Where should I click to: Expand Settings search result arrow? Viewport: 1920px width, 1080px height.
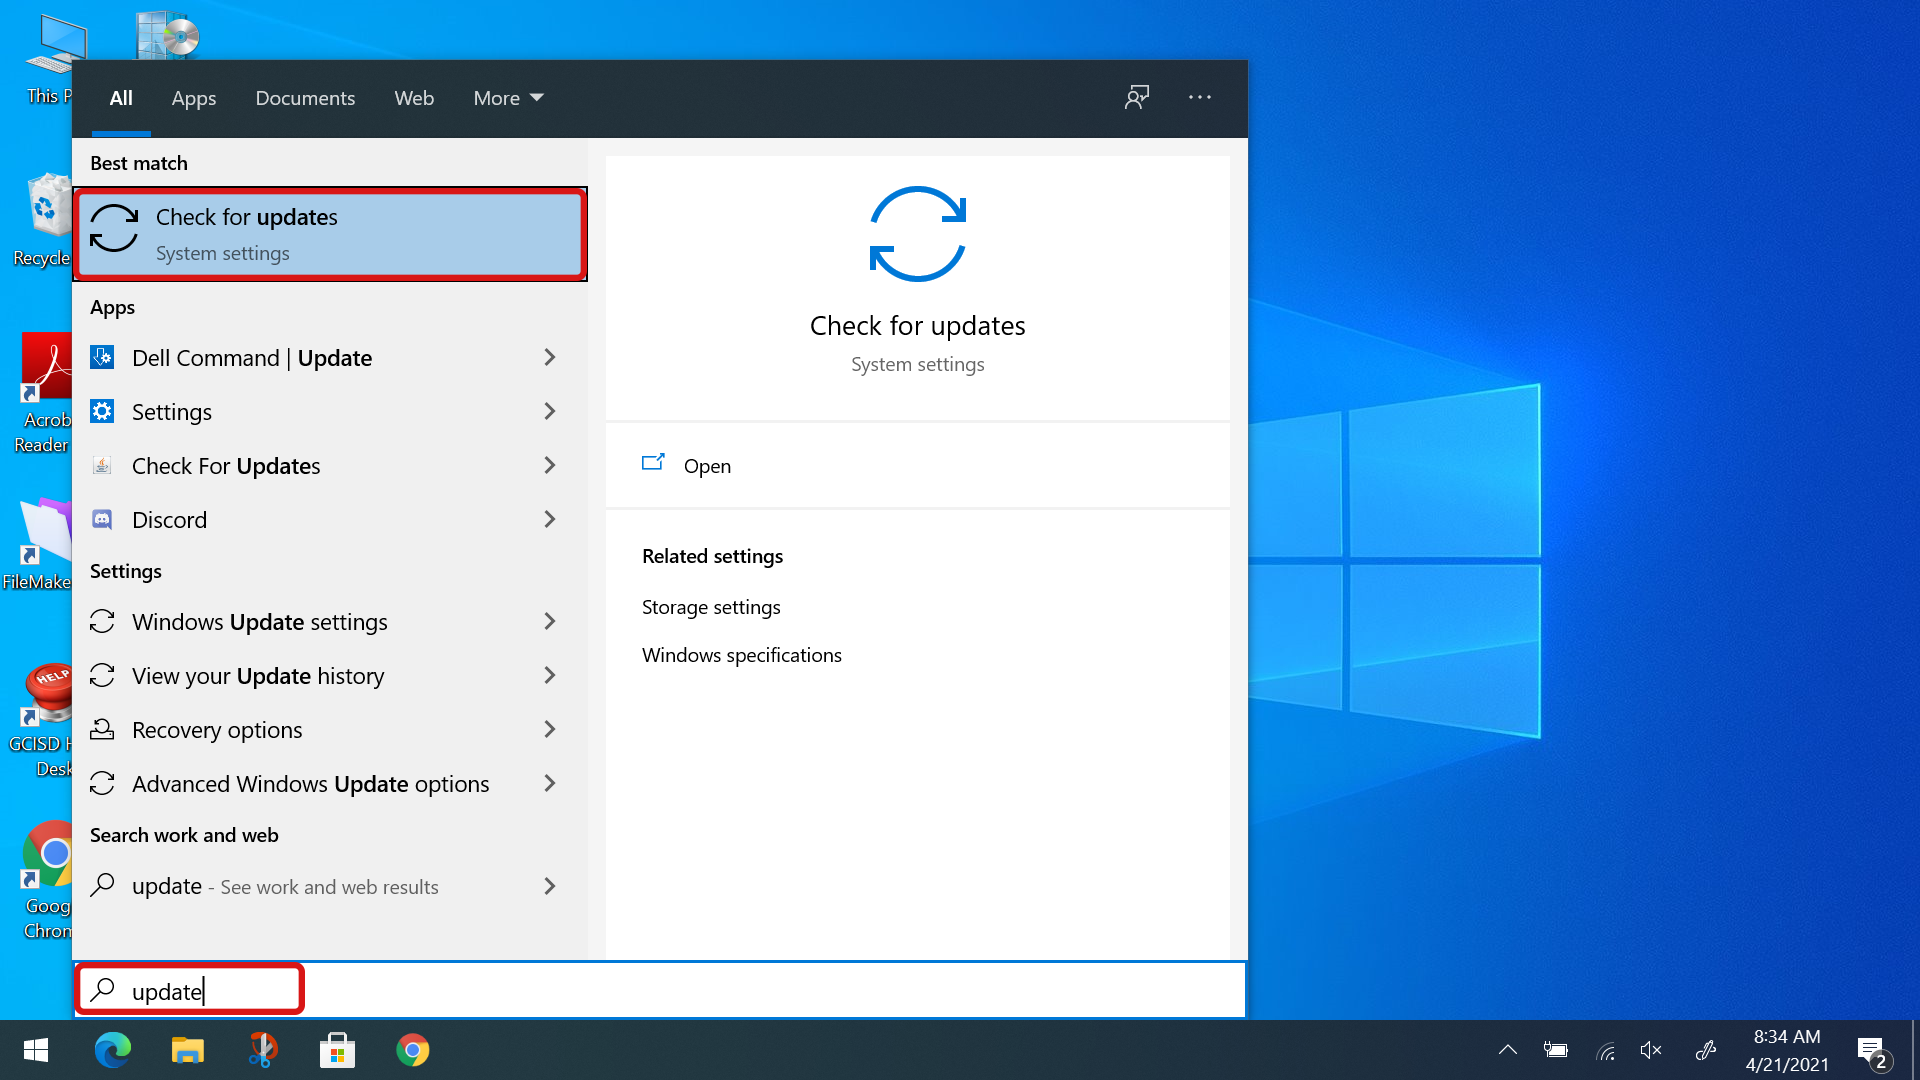tap(550, 411)
